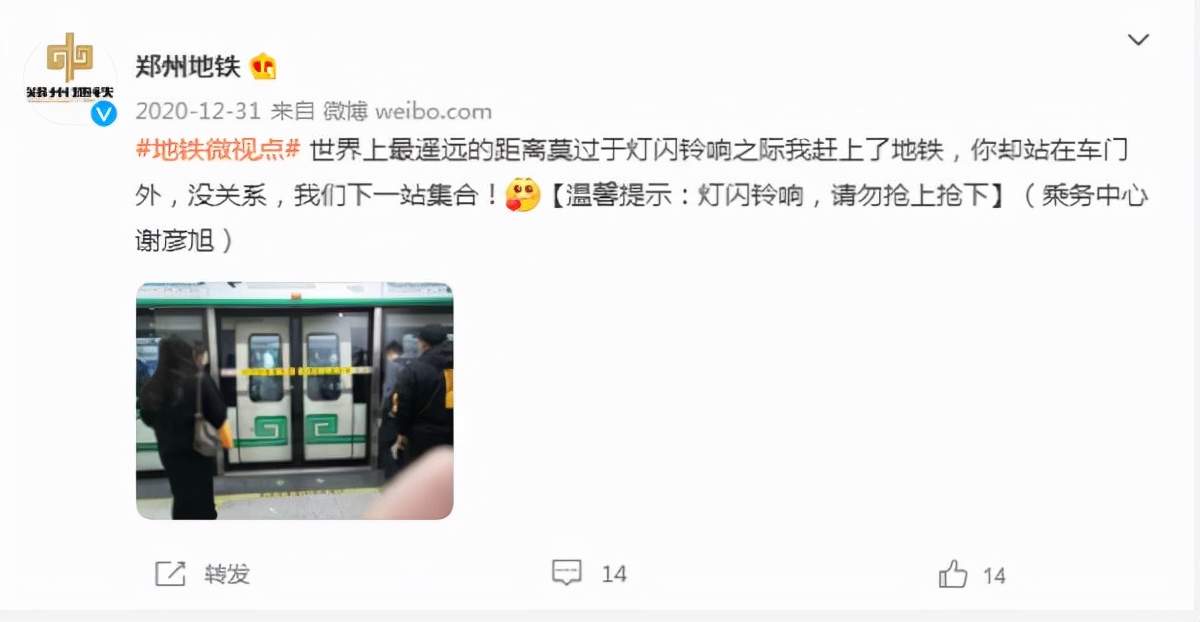Open the #地铁微视点# hashtag topic
This screenshot has width=1200, height=622.
tap(218, 152)
